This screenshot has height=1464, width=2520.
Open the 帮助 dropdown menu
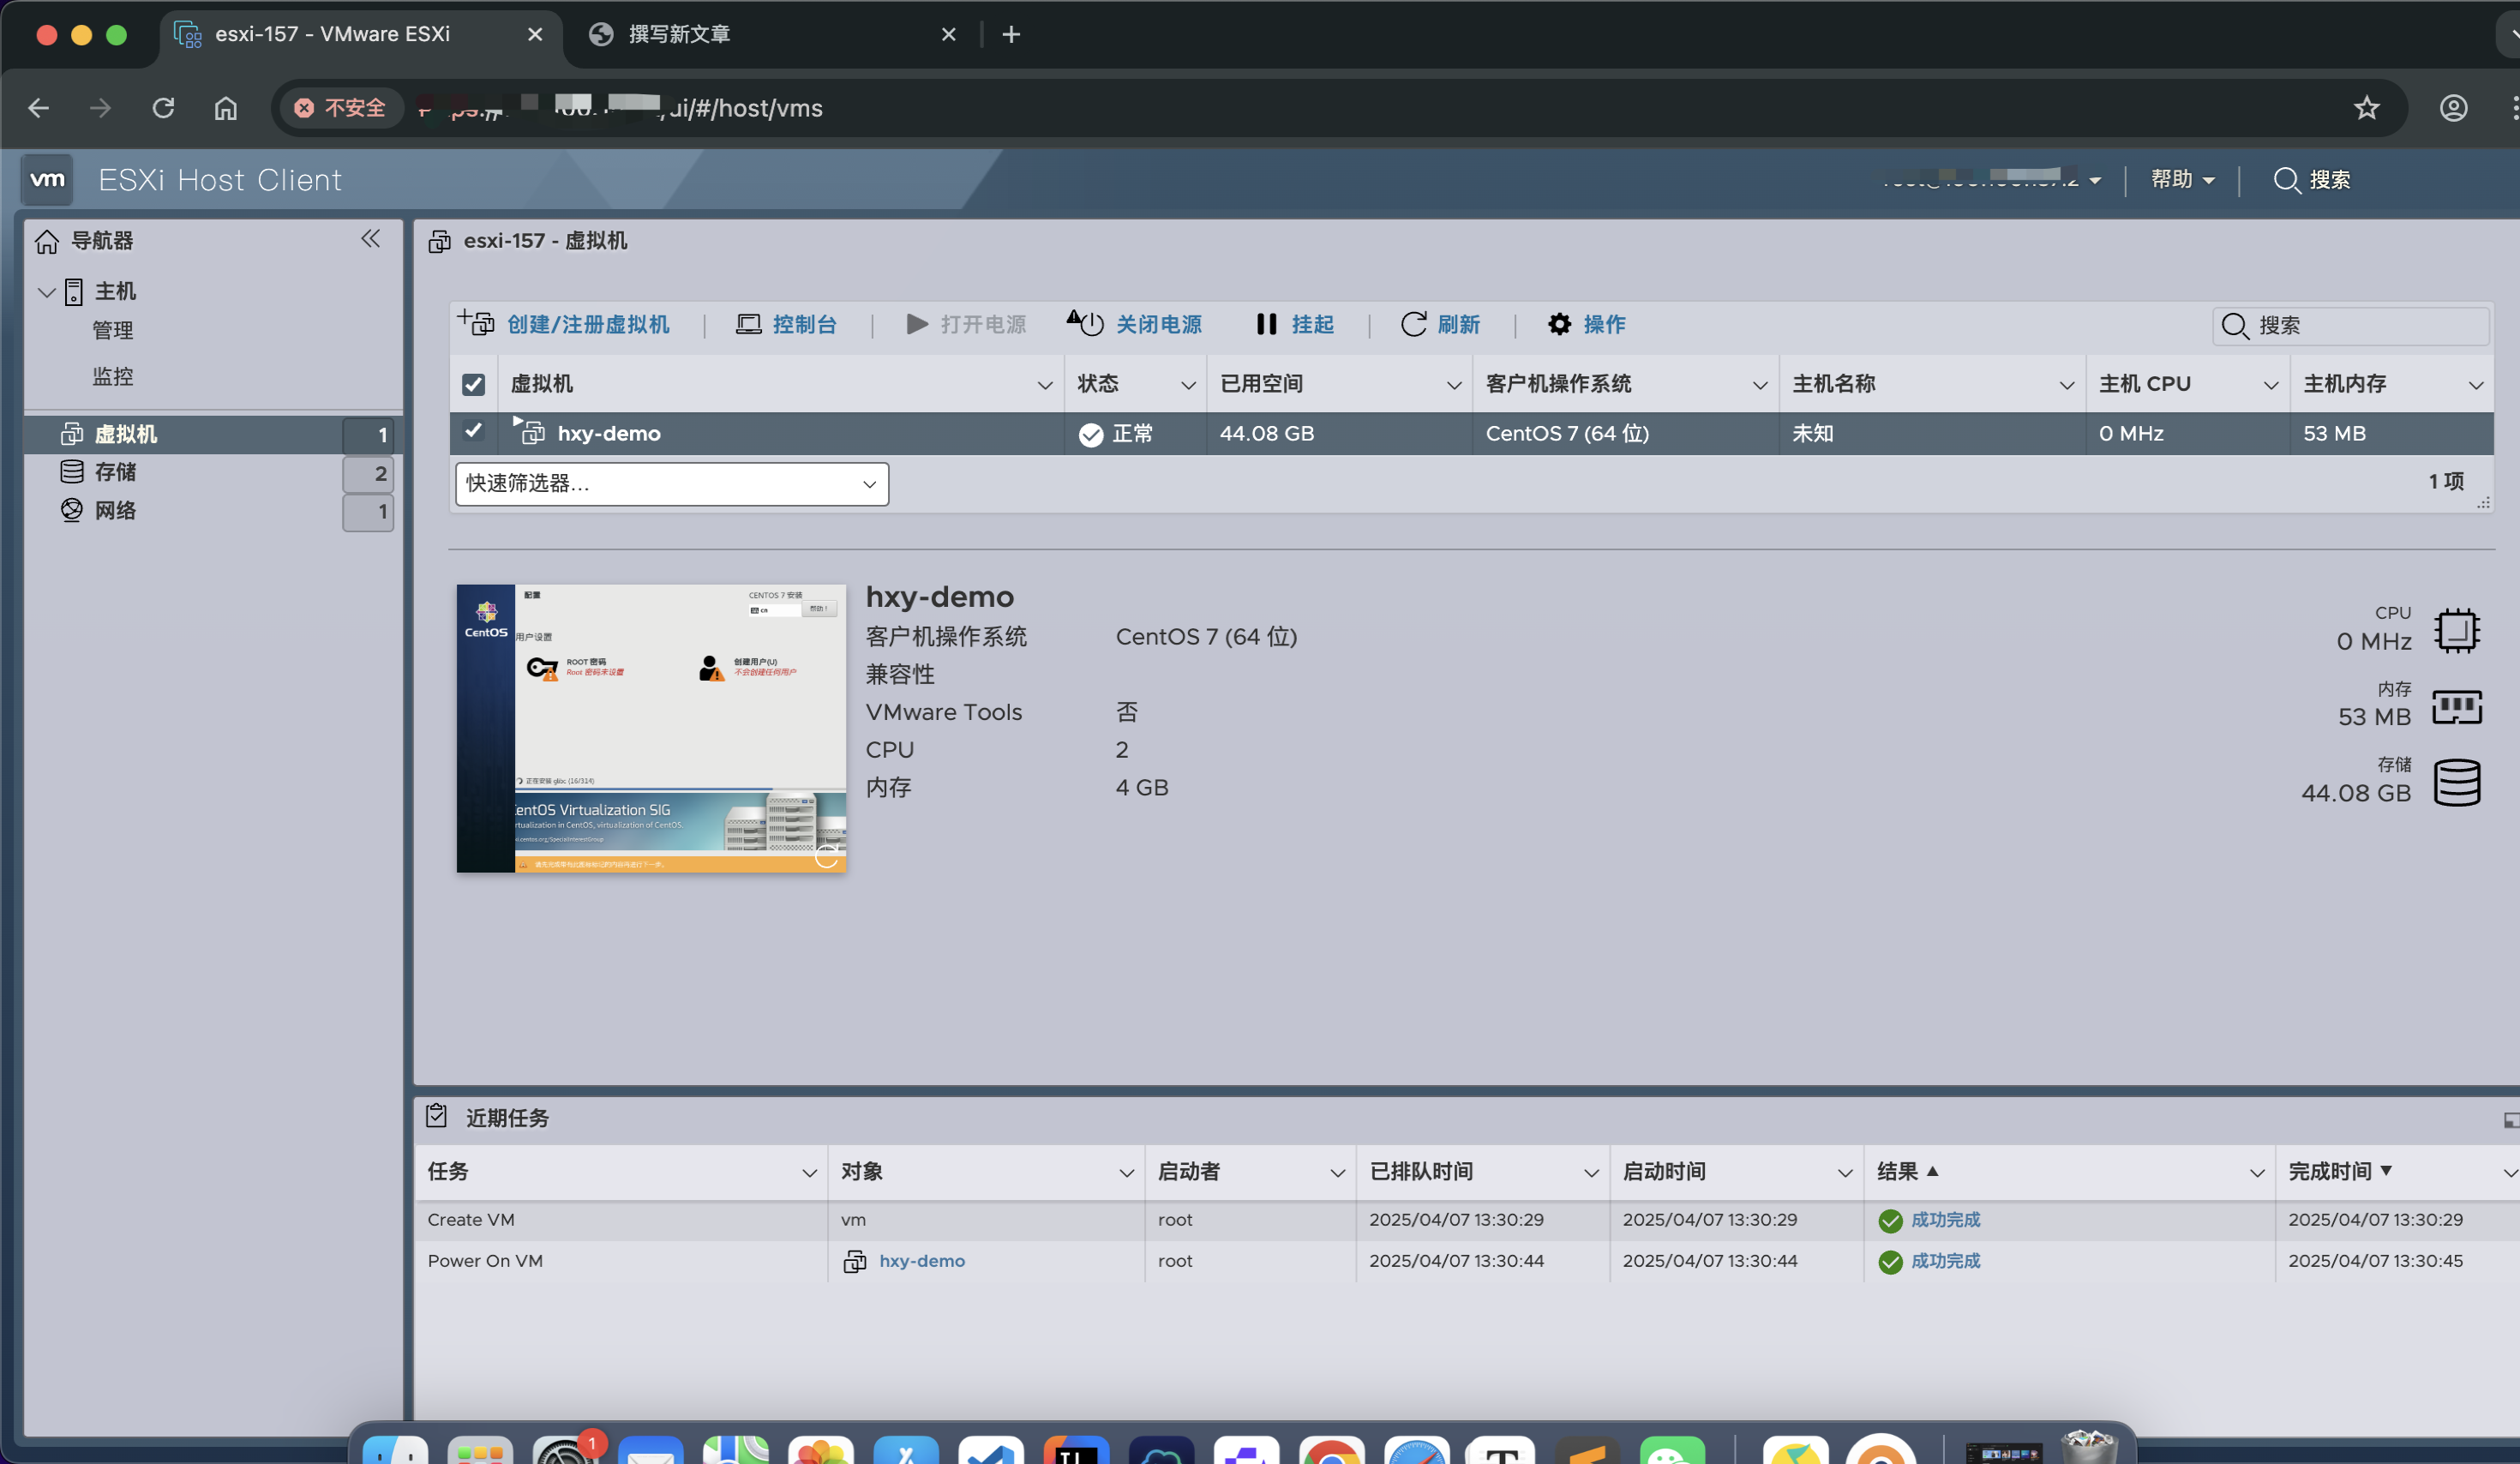click(x=2183, y=180)
